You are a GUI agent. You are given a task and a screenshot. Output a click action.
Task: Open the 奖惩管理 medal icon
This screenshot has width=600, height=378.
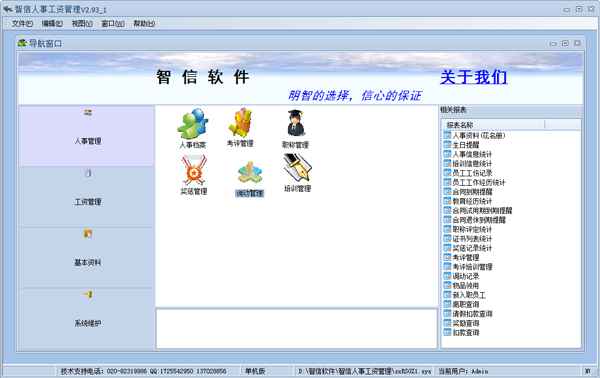click(x=194, y=175)
